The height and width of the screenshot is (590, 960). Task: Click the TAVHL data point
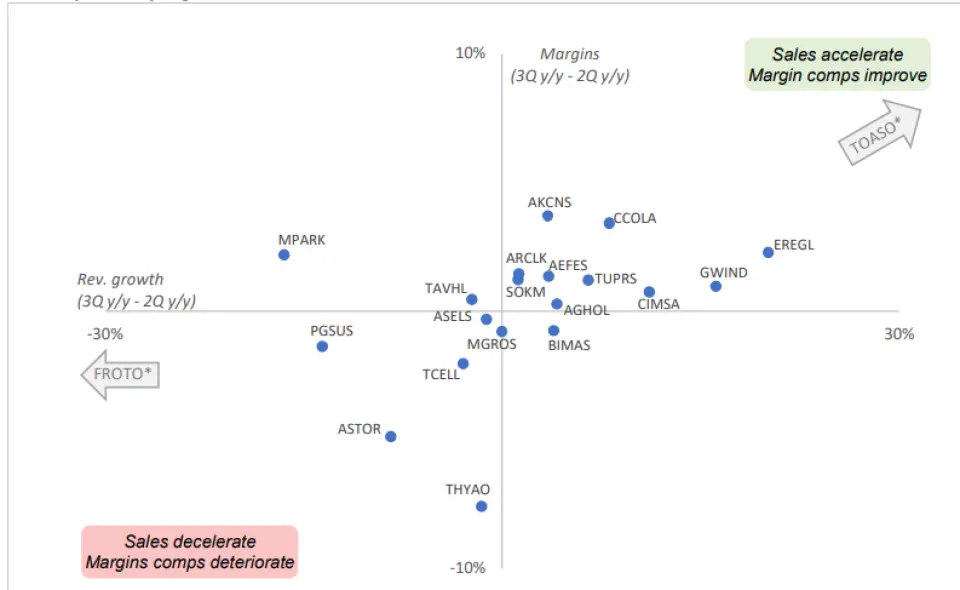click(x=472, y=299)
